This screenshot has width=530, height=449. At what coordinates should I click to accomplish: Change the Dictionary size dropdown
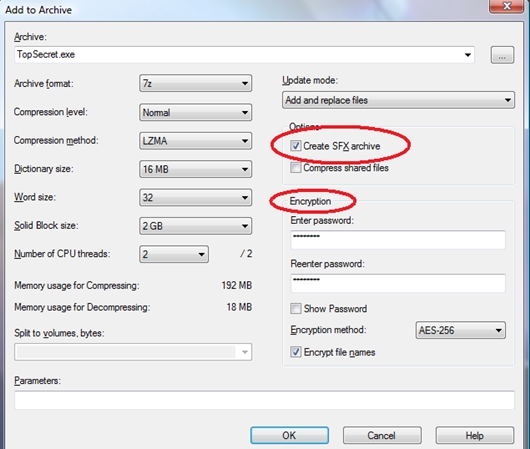(x=195, y=169)
